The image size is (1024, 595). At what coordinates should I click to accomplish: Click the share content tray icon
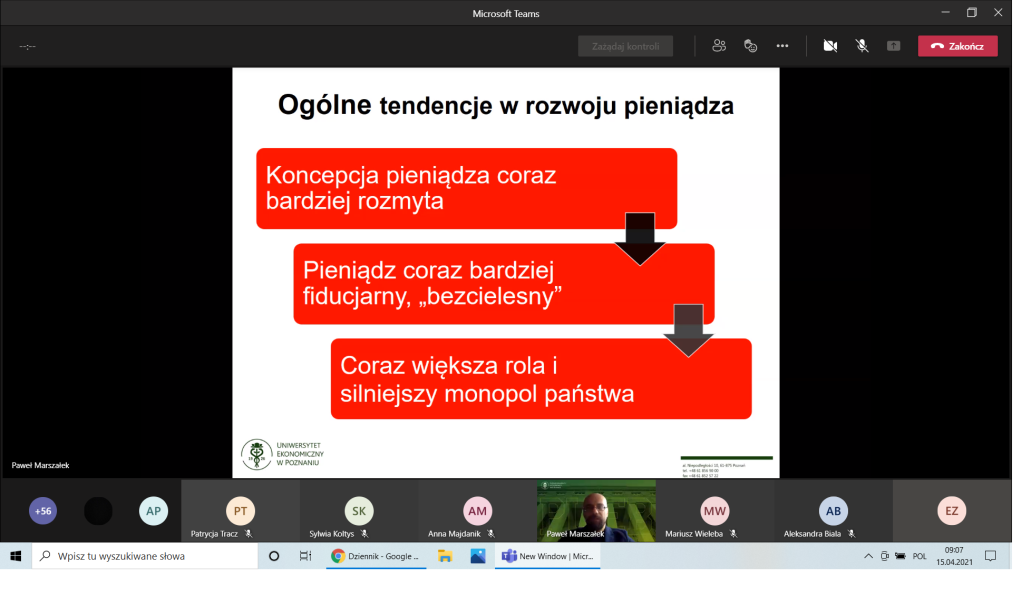pos(893,46)
